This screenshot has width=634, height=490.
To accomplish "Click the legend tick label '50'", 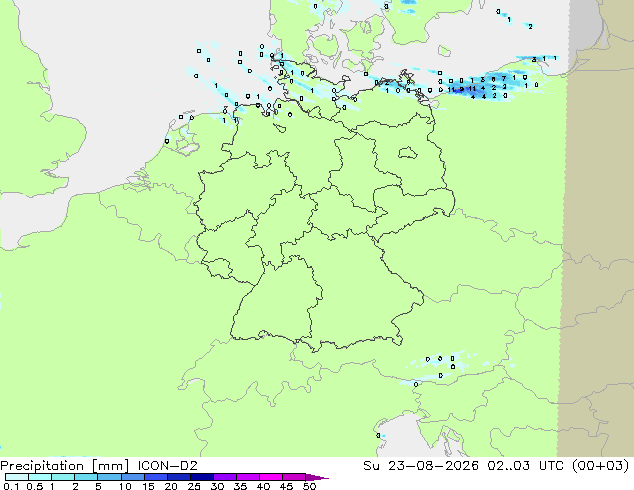I will (309, 486).
